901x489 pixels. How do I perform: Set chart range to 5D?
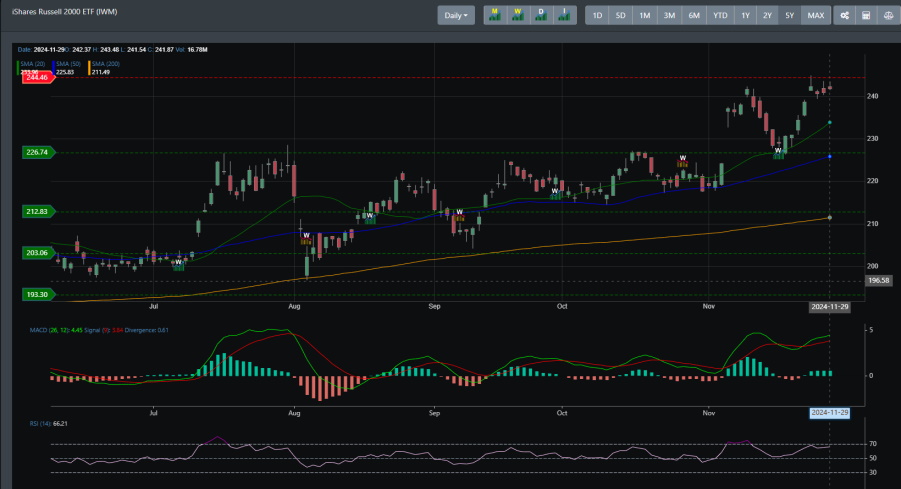coord(621,16)
